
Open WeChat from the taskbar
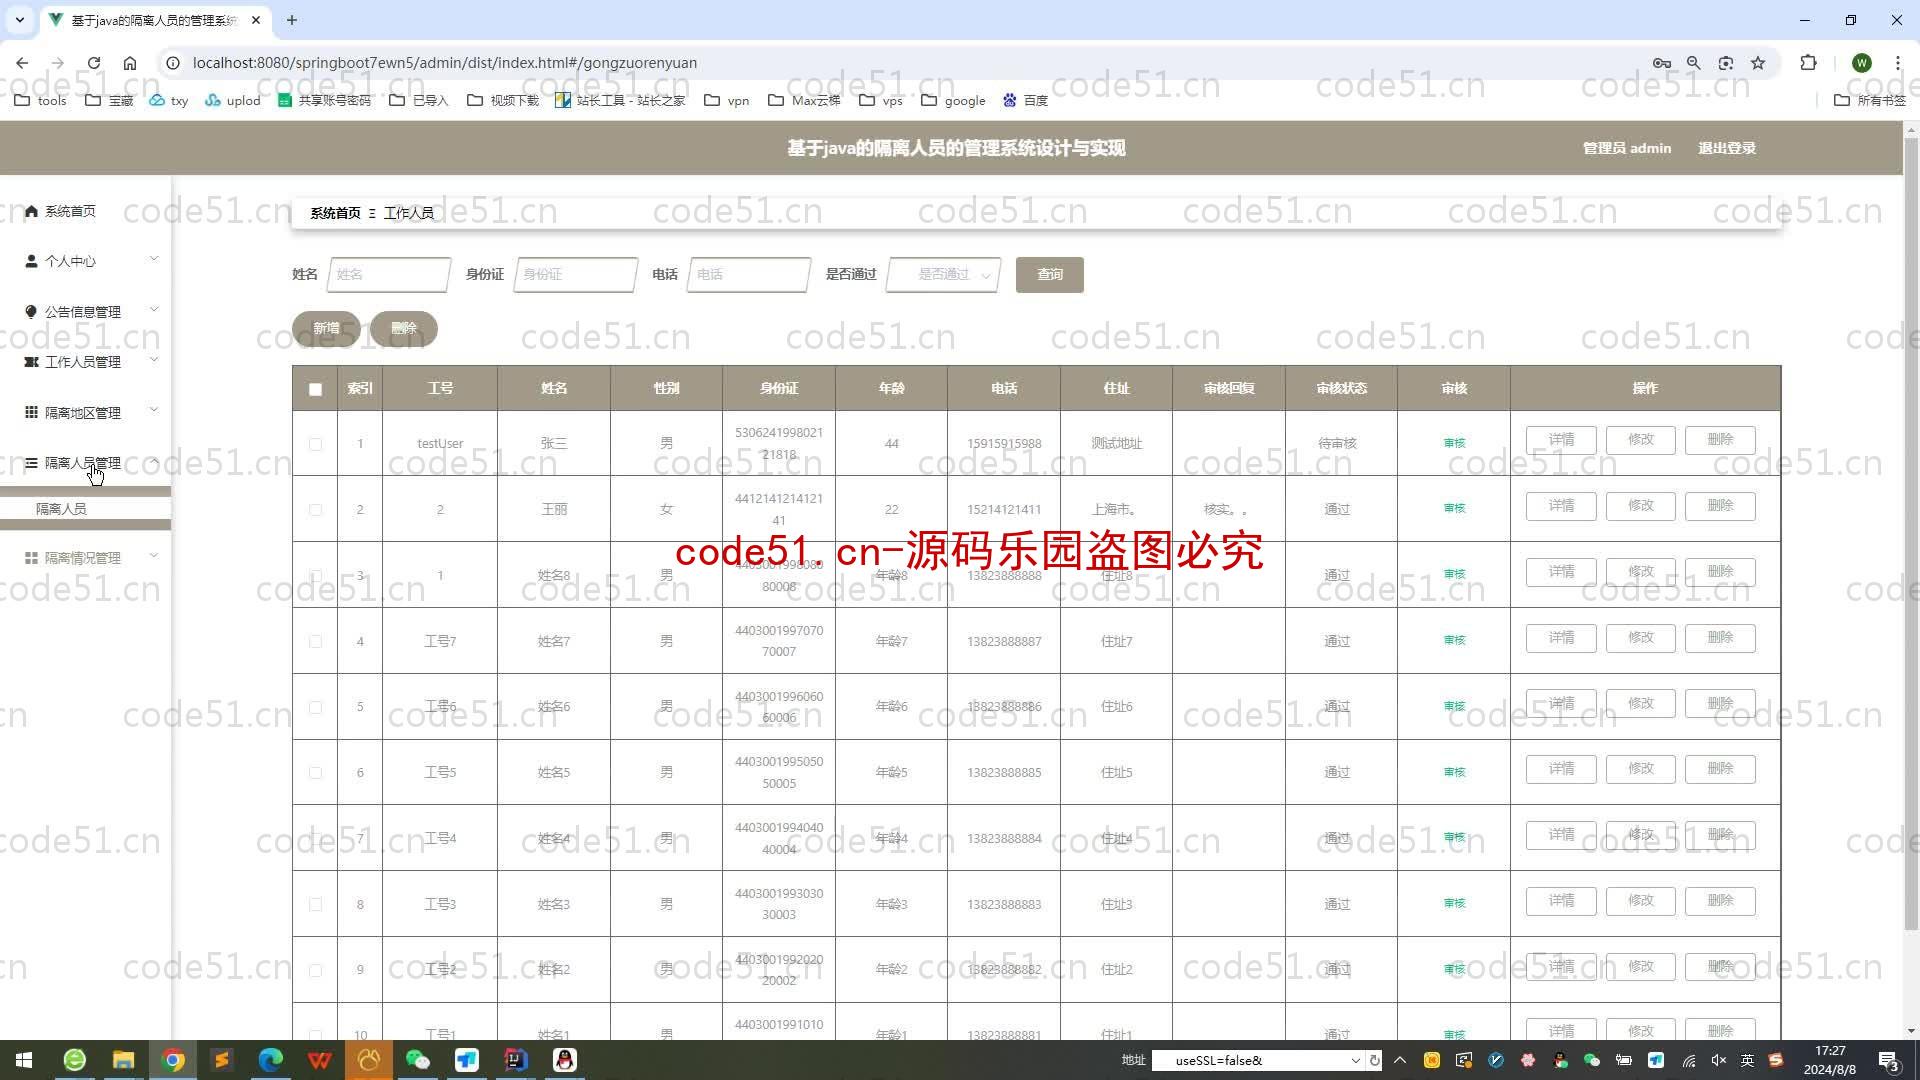pos(418,1060)
